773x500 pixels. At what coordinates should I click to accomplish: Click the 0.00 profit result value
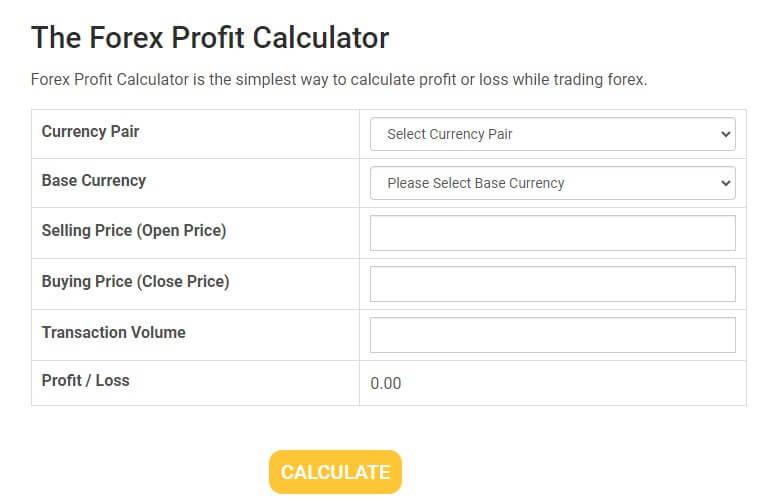pyautogui.click(x=386, y=383)
